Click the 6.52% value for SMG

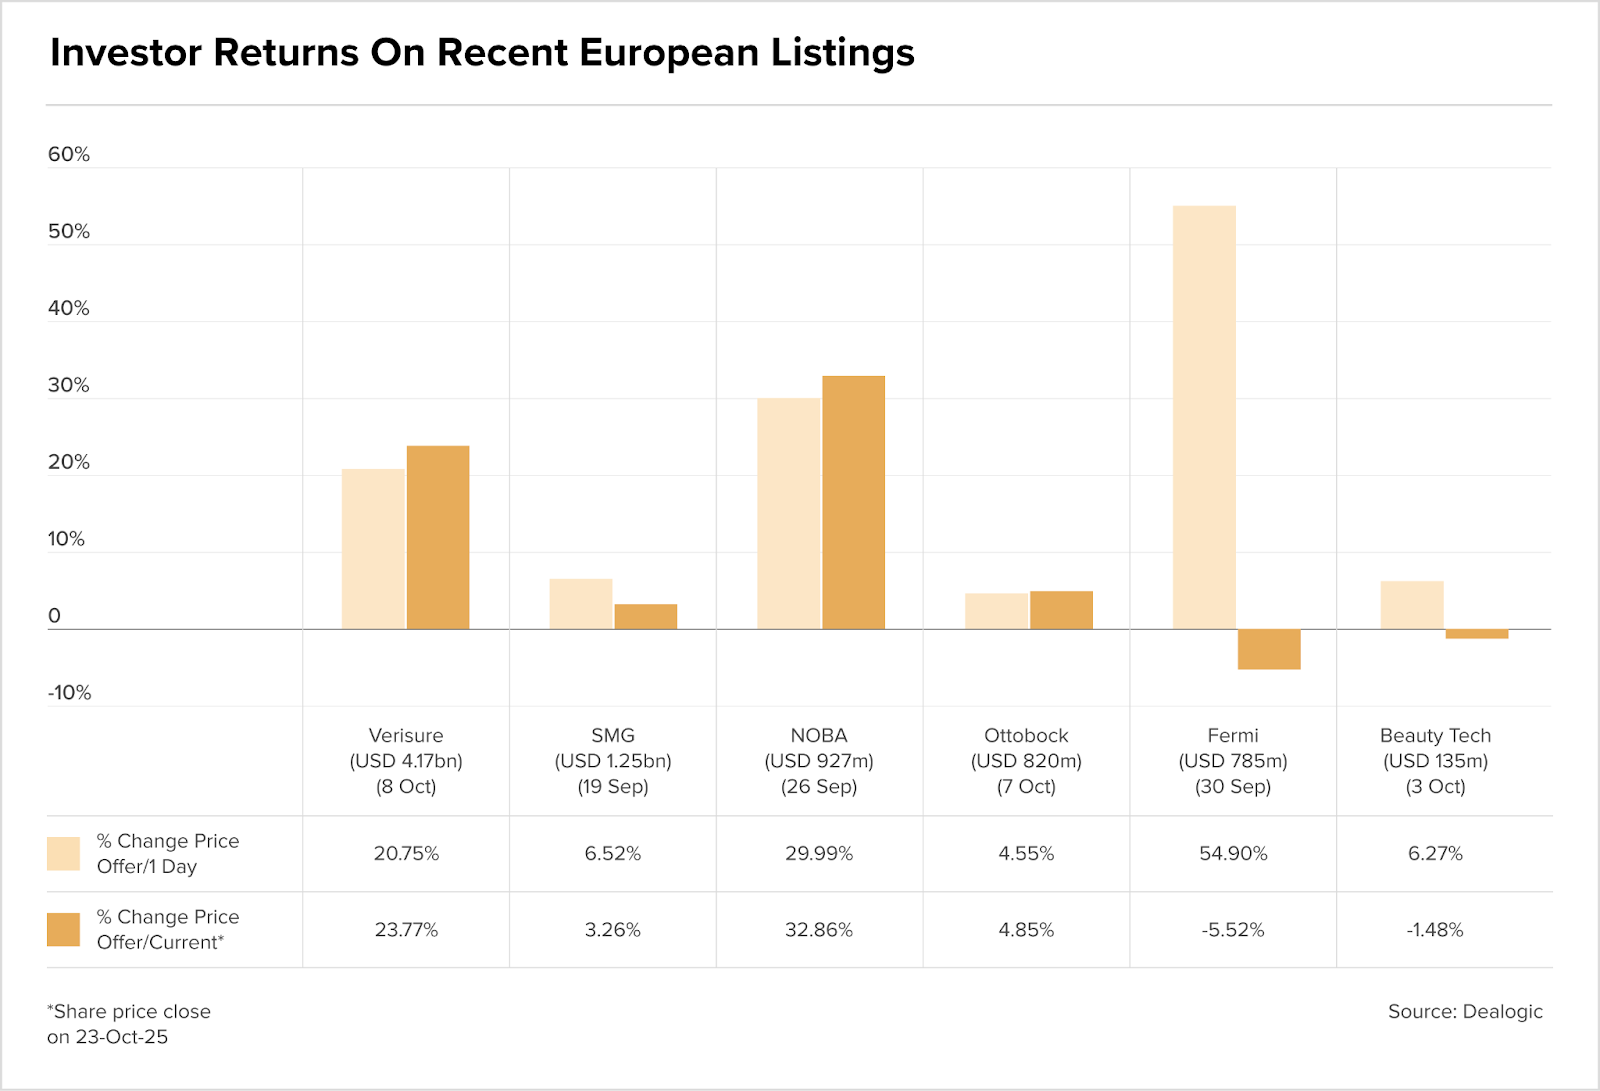(x=613, y=853)
